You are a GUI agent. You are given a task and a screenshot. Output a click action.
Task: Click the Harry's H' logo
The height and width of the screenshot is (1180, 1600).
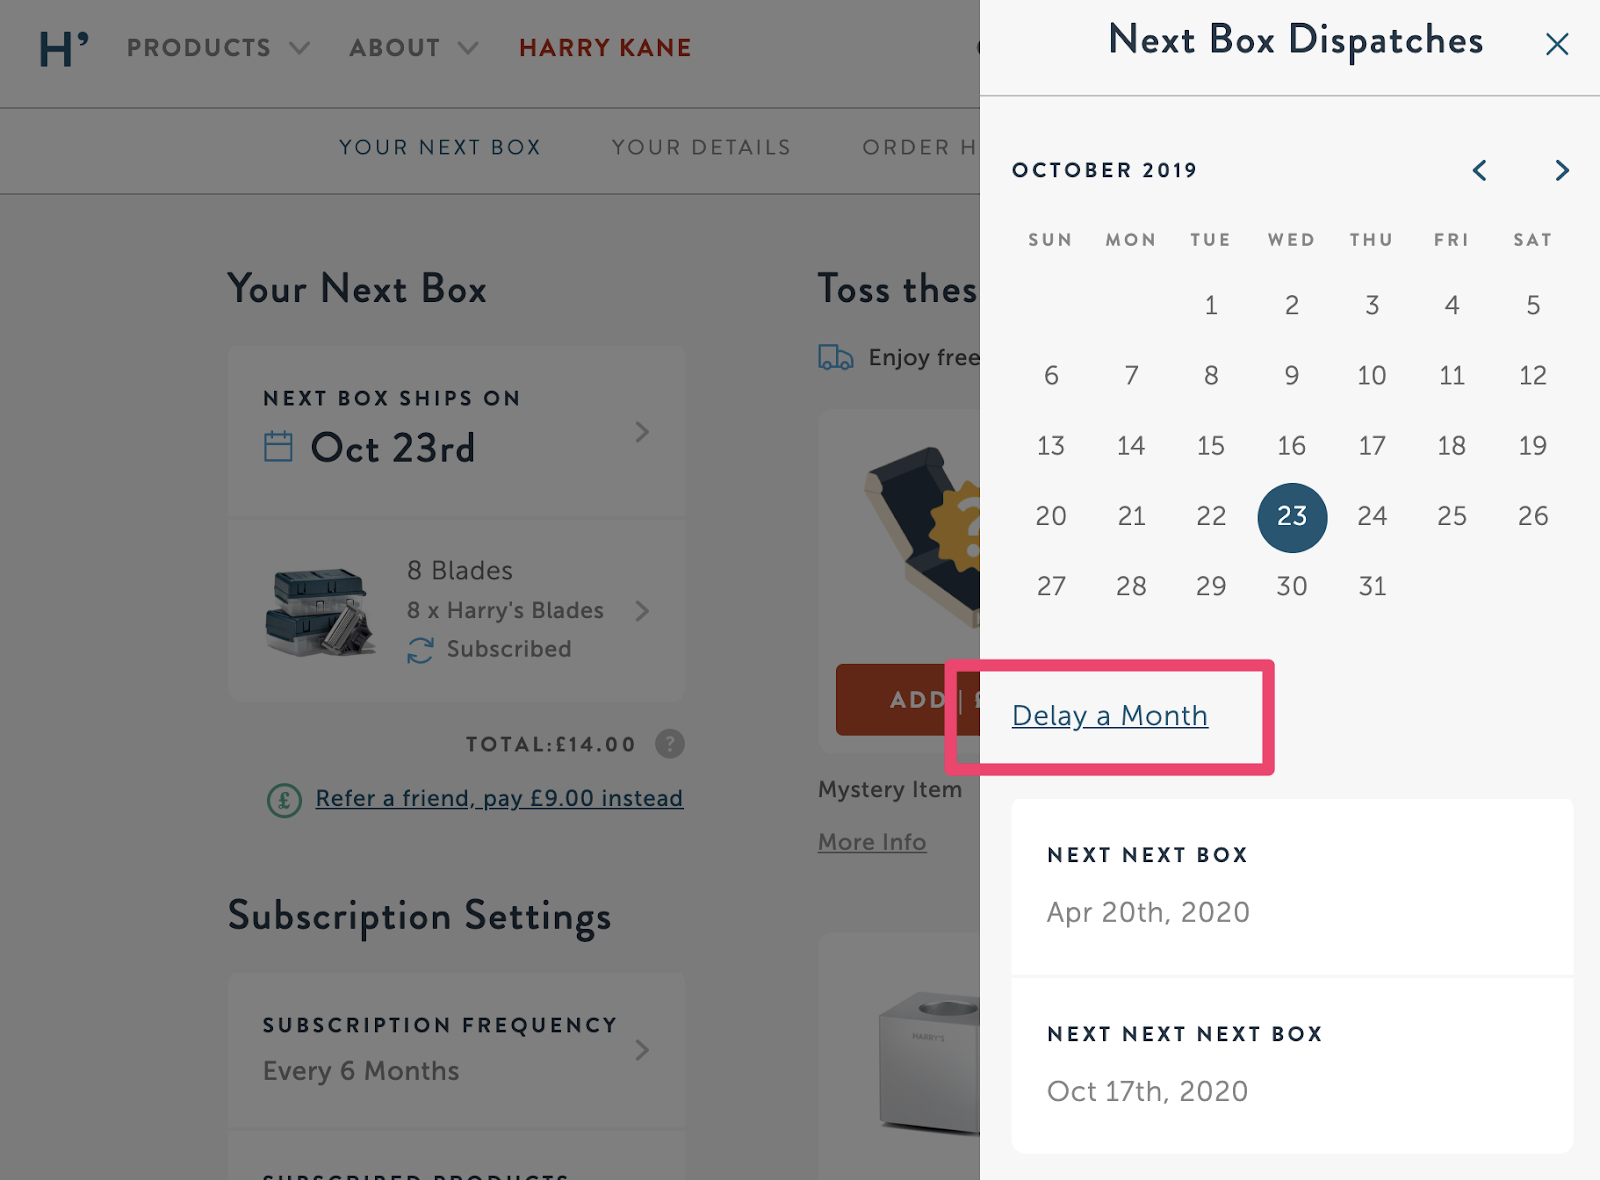click(63, 48)
